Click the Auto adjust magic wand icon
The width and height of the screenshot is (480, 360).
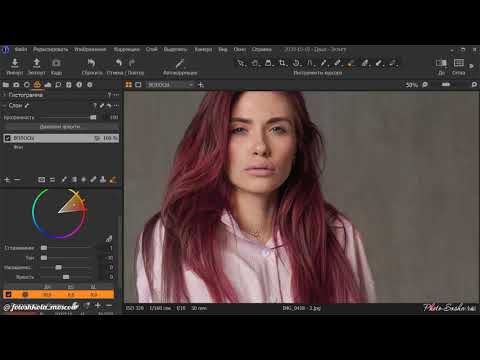tap(180, 63)
